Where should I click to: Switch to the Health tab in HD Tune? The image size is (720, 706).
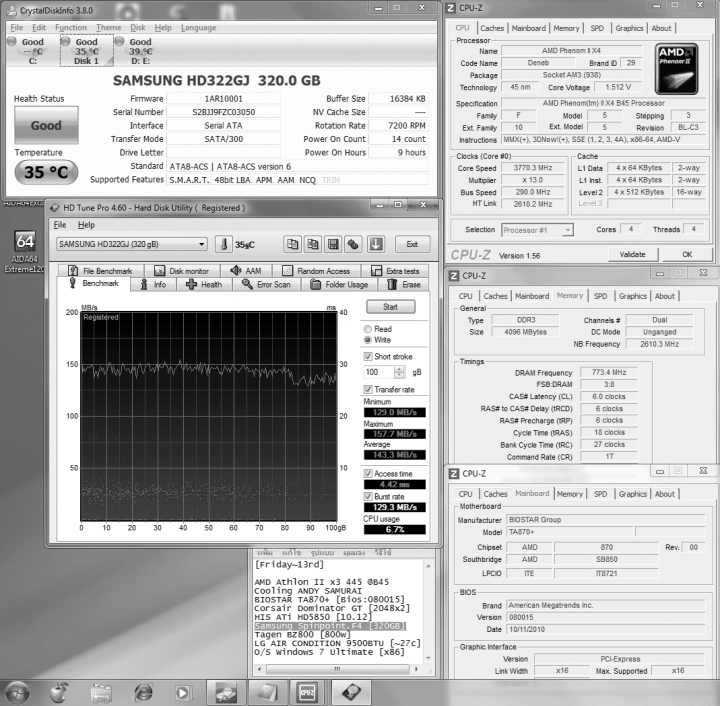click(204, 285)
